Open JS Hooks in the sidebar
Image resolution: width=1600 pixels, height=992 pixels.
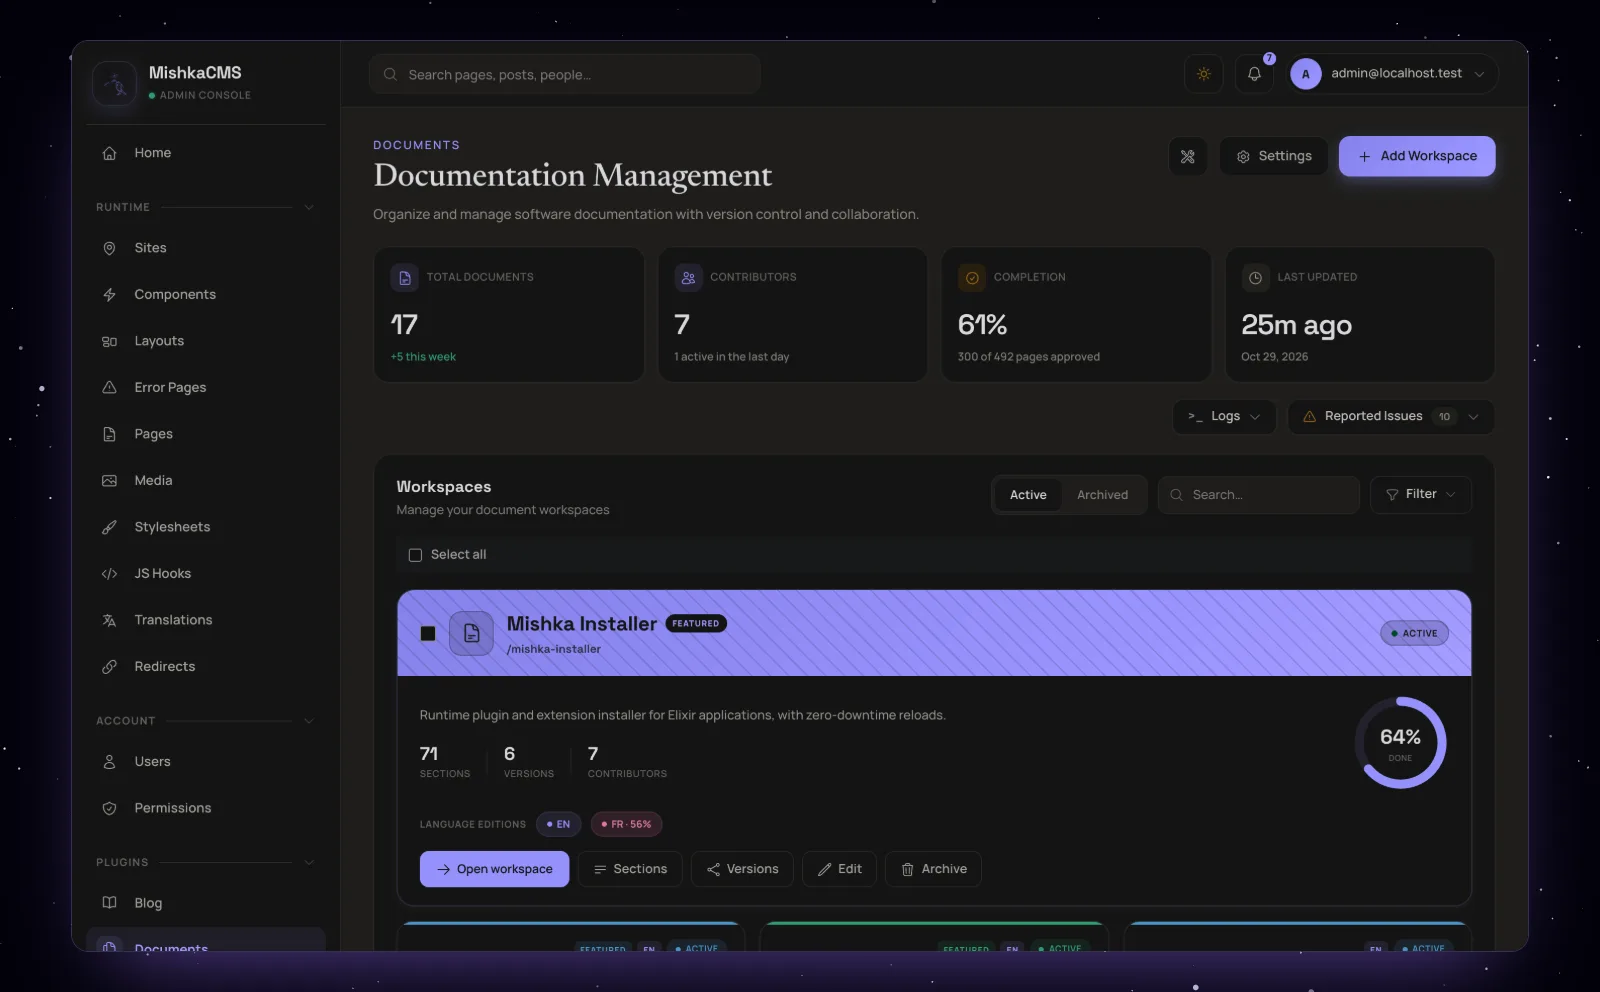click(x=206, y=574)
